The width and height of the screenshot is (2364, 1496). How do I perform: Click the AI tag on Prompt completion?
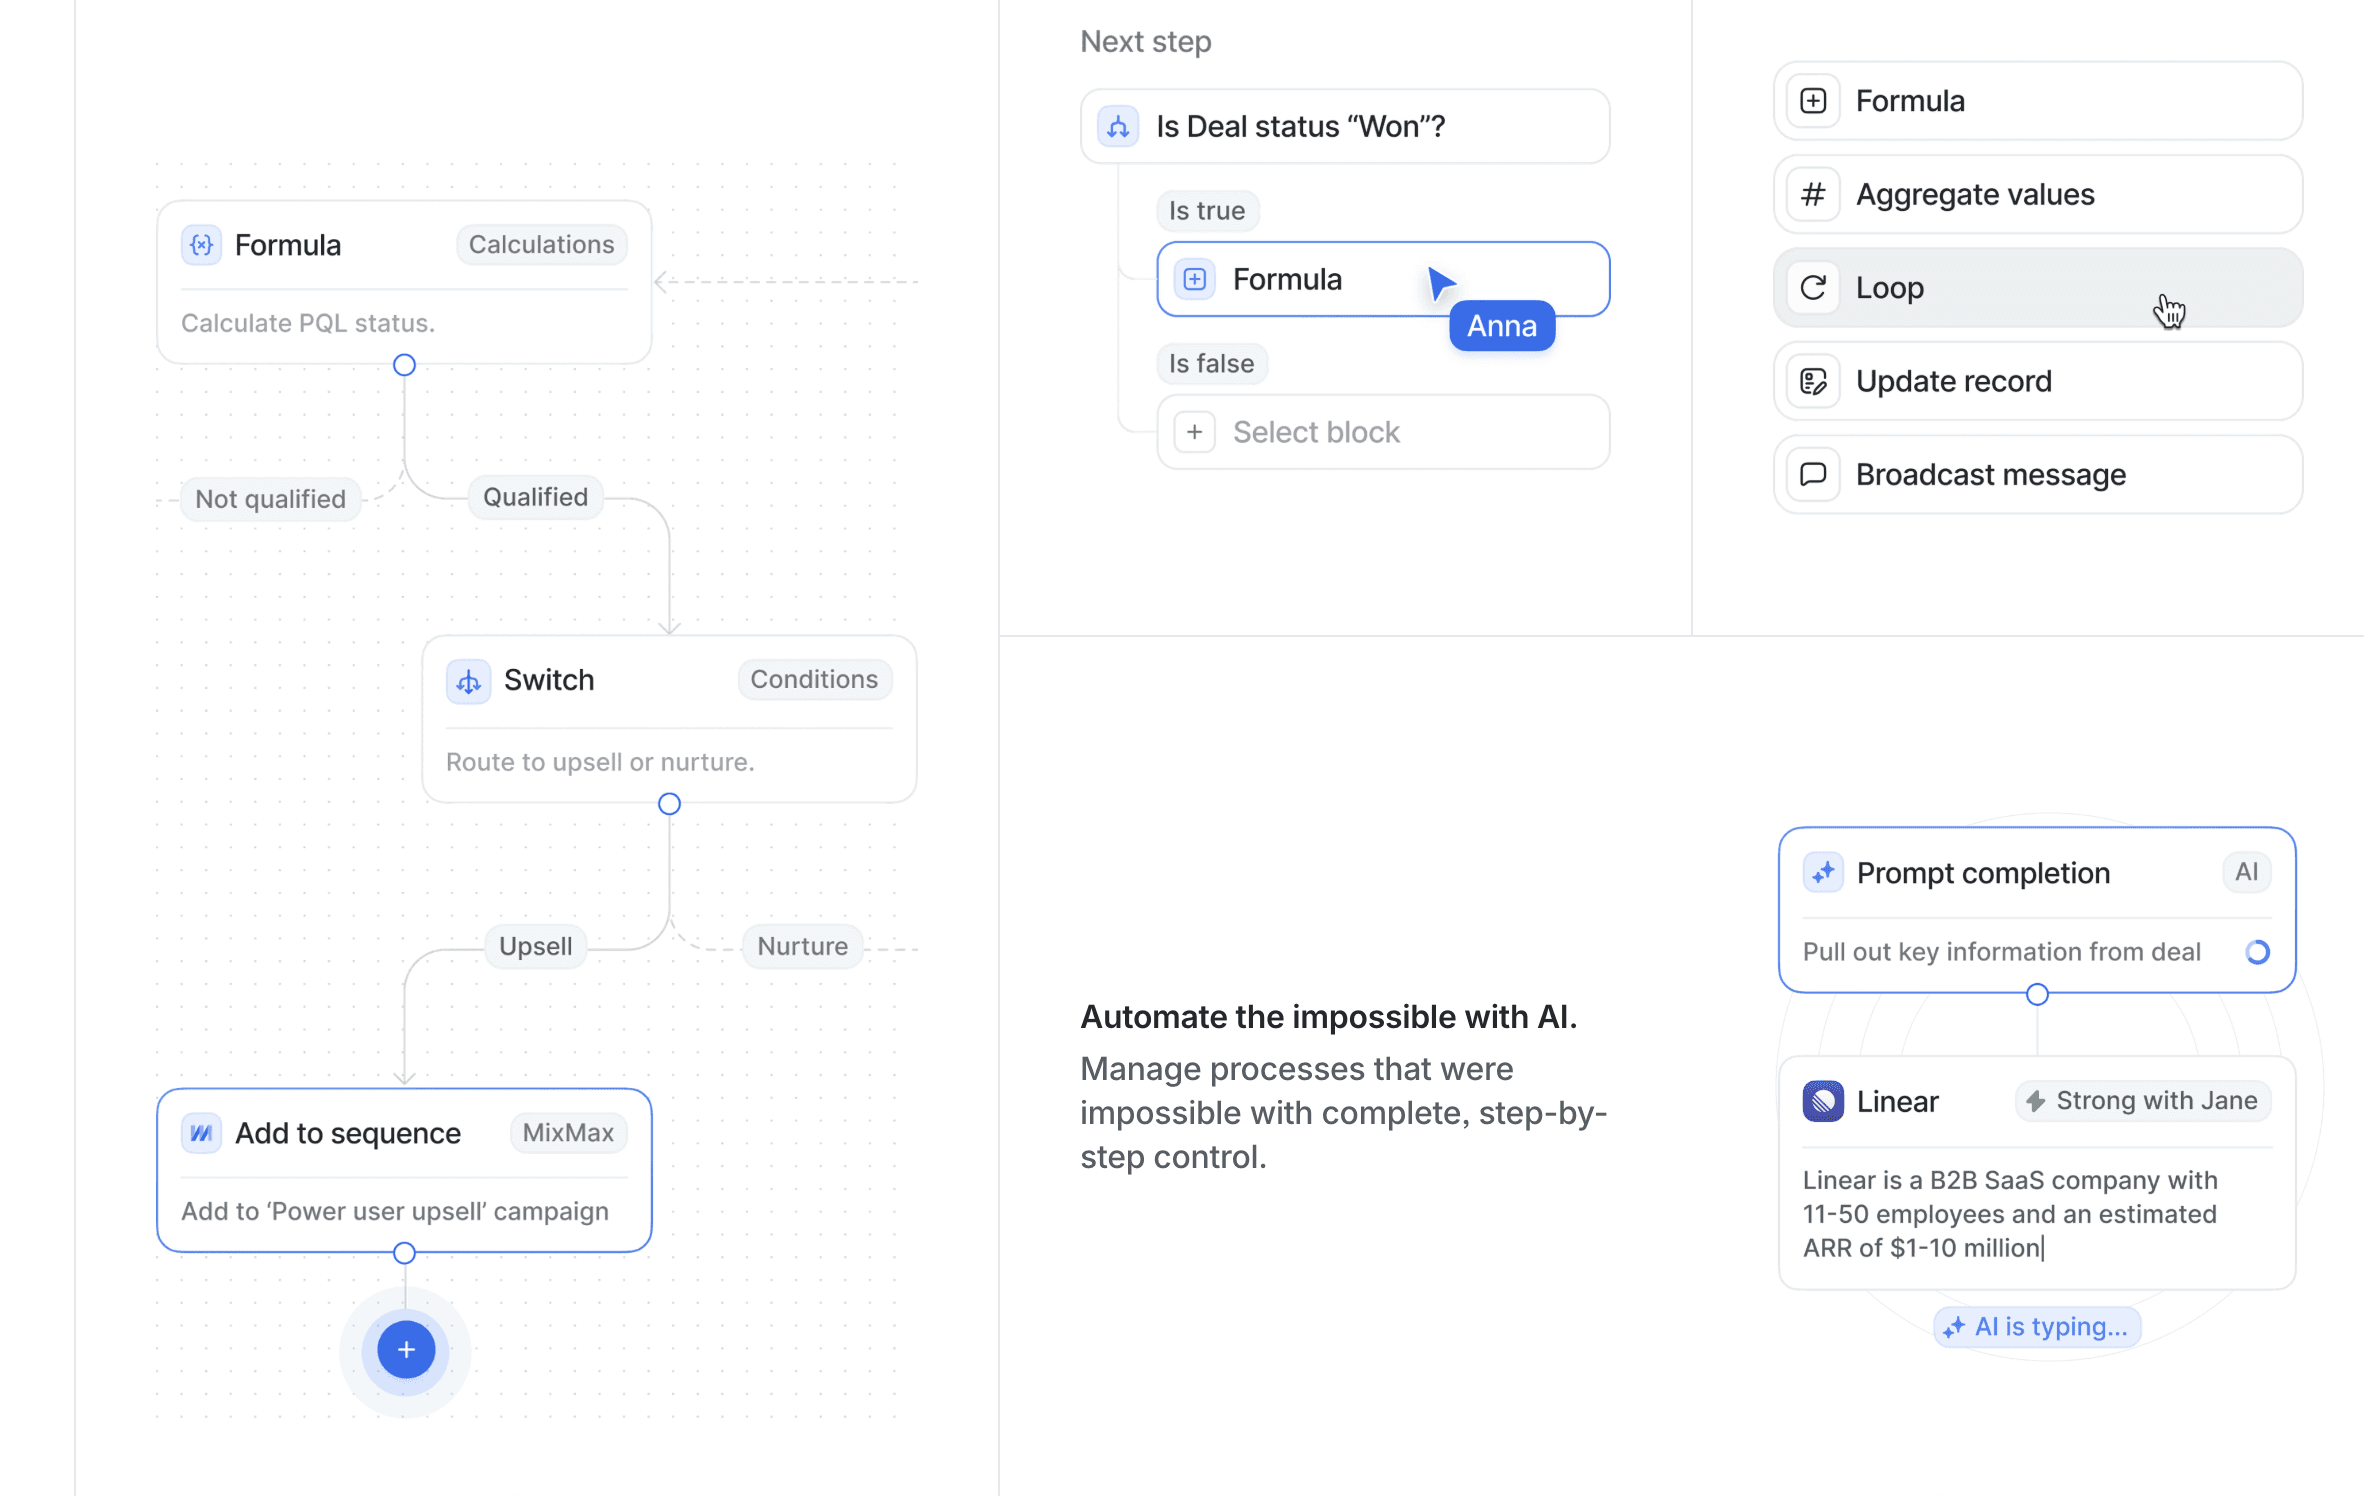click(2247, 872)
